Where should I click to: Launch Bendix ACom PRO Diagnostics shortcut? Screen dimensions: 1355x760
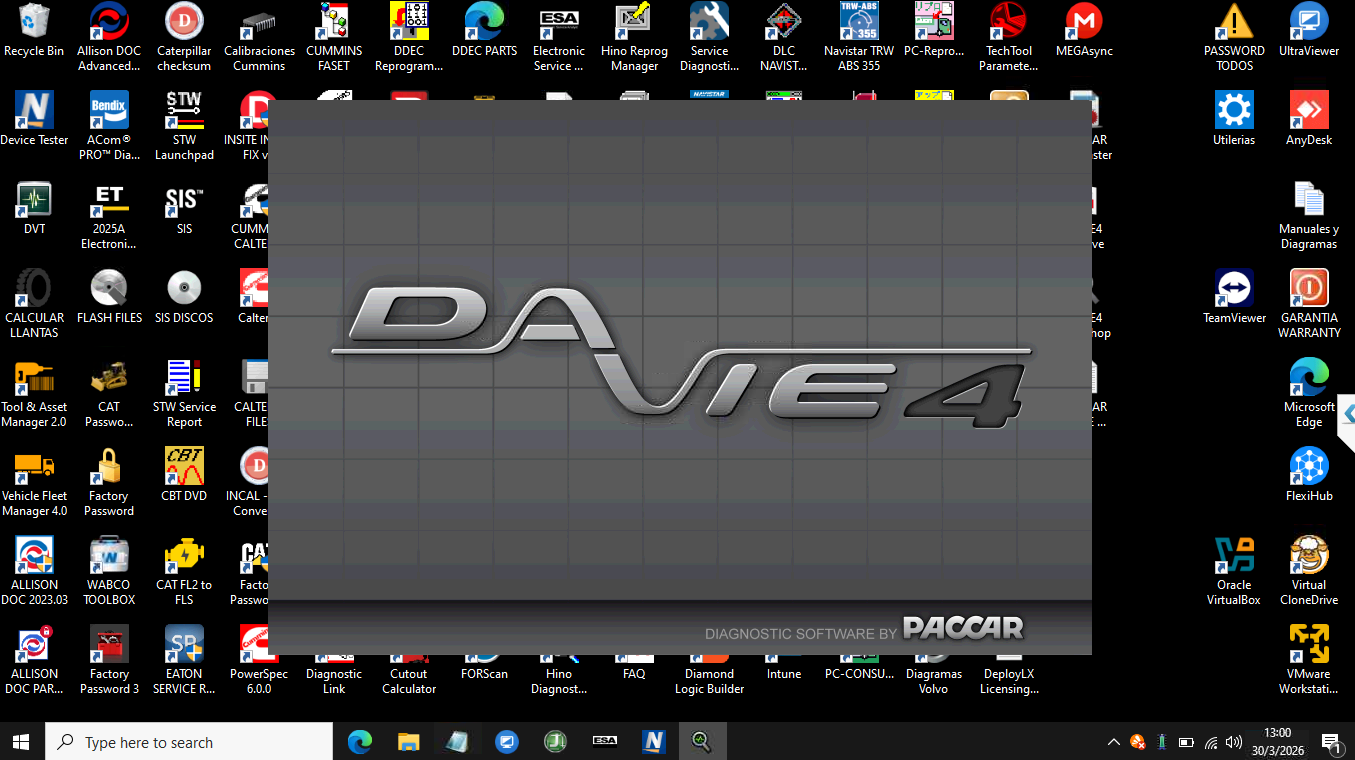[x=109, y=126]
